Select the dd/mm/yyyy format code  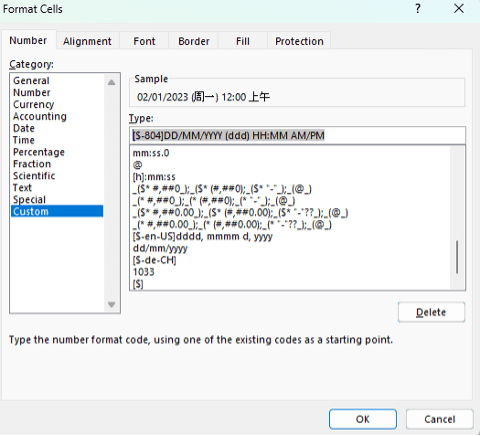coord(160,248)
